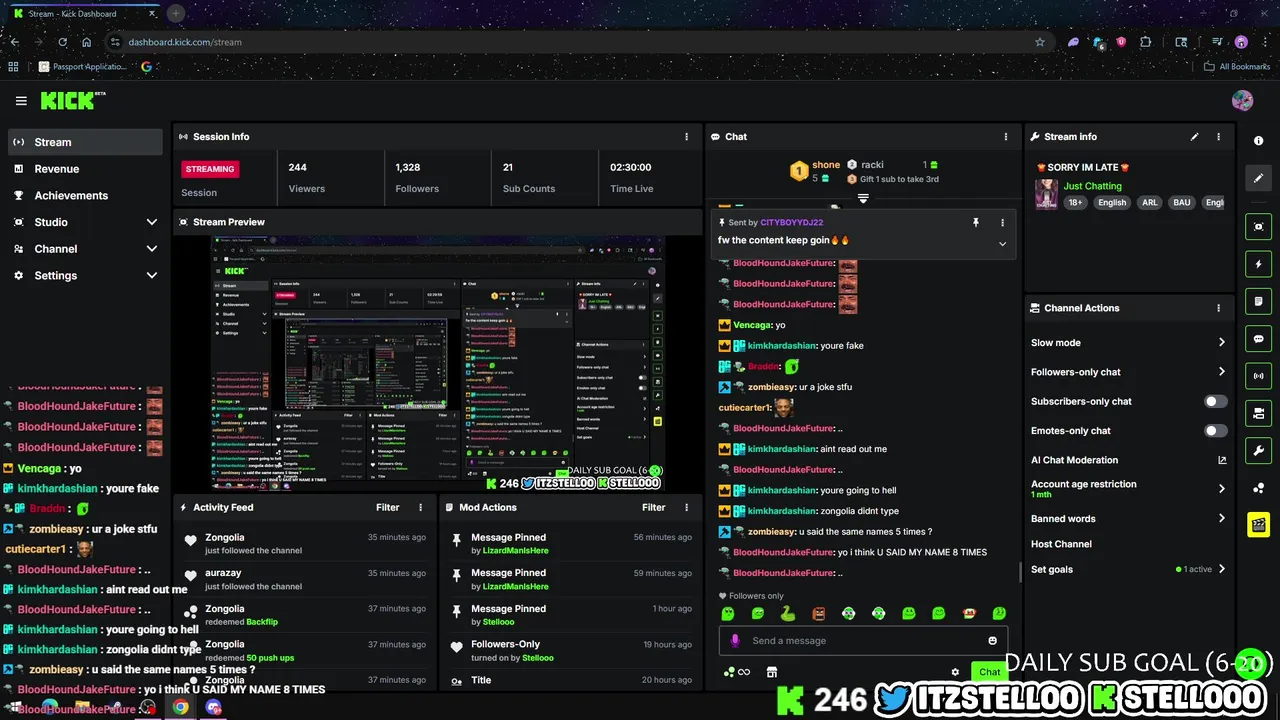Open AI Chat Moderation external link icon
Image resolution: width=1280 pixels, height=720 pixels.
[x=1221, y=460]
